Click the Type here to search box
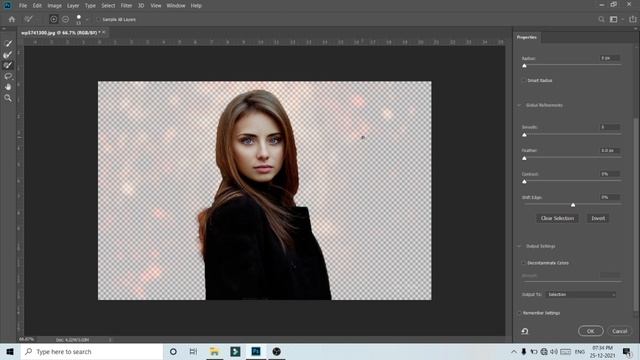The image size is (640, 360). [x=92, y=351]
